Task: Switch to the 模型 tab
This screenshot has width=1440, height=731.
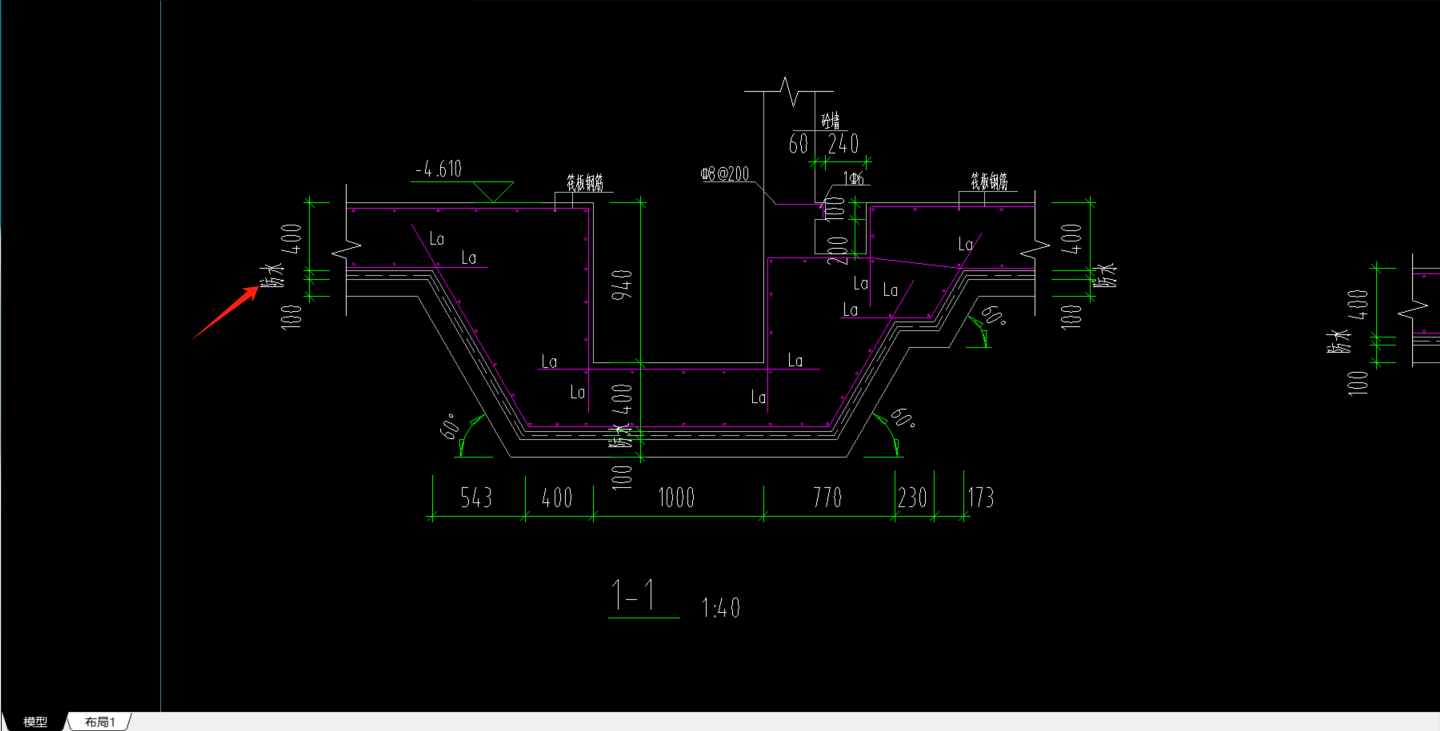Action: pyautogui.click(x=36, y=722)
